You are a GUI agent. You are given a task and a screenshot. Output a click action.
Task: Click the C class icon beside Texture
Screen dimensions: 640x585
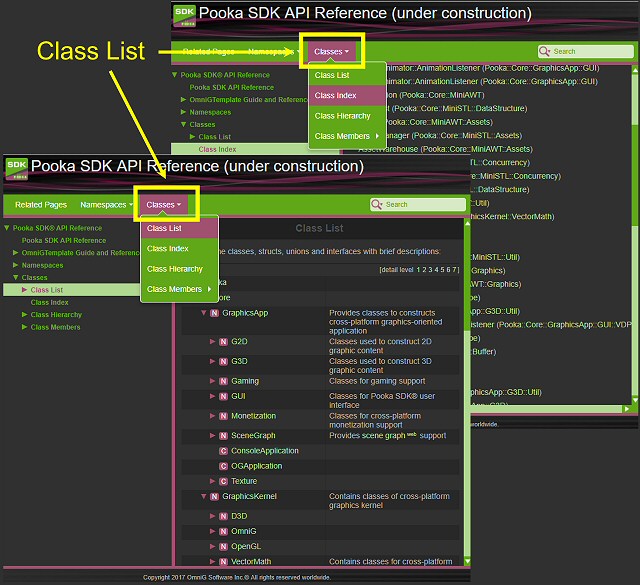pyautogui.click(x=223, y=481)
